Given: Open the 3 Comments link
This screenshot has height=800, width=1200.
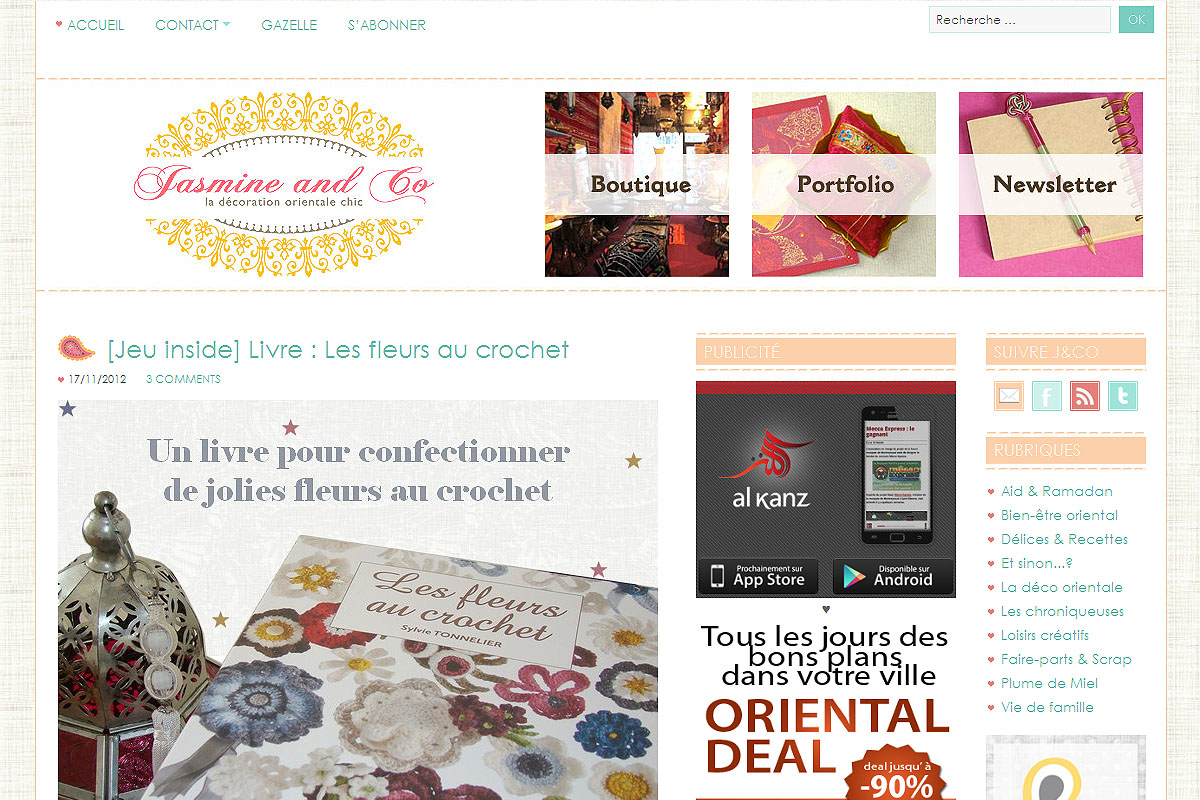Looking at the screenshot, I should coord(183,379).
